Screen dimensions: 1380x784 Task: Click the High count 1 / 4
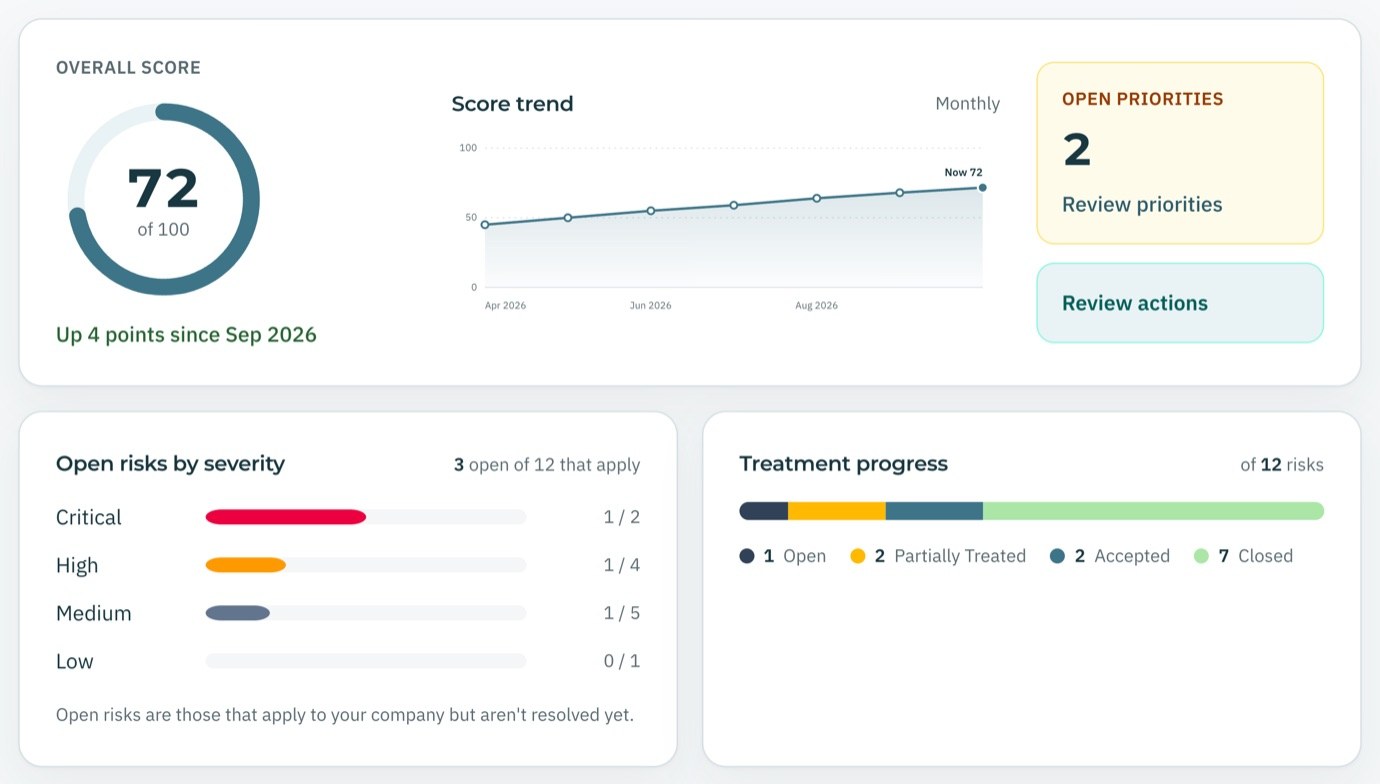(622, 565)
